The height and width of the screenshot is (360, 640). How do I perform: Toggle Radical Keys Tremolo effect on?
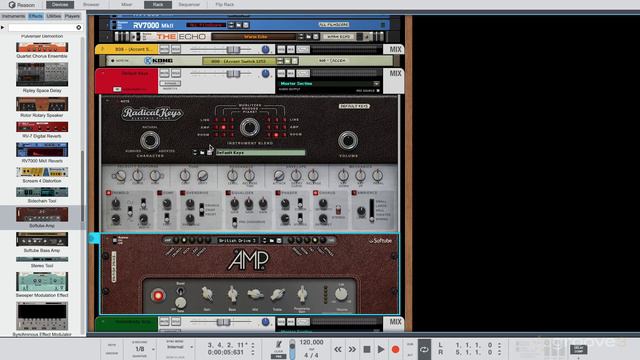click(x=109, y=193)
